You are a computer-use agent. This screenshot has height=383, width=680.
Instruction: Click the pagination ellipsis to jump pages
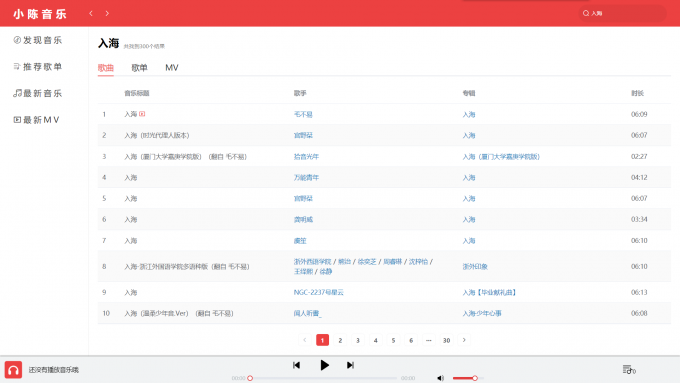click(428, 340)
